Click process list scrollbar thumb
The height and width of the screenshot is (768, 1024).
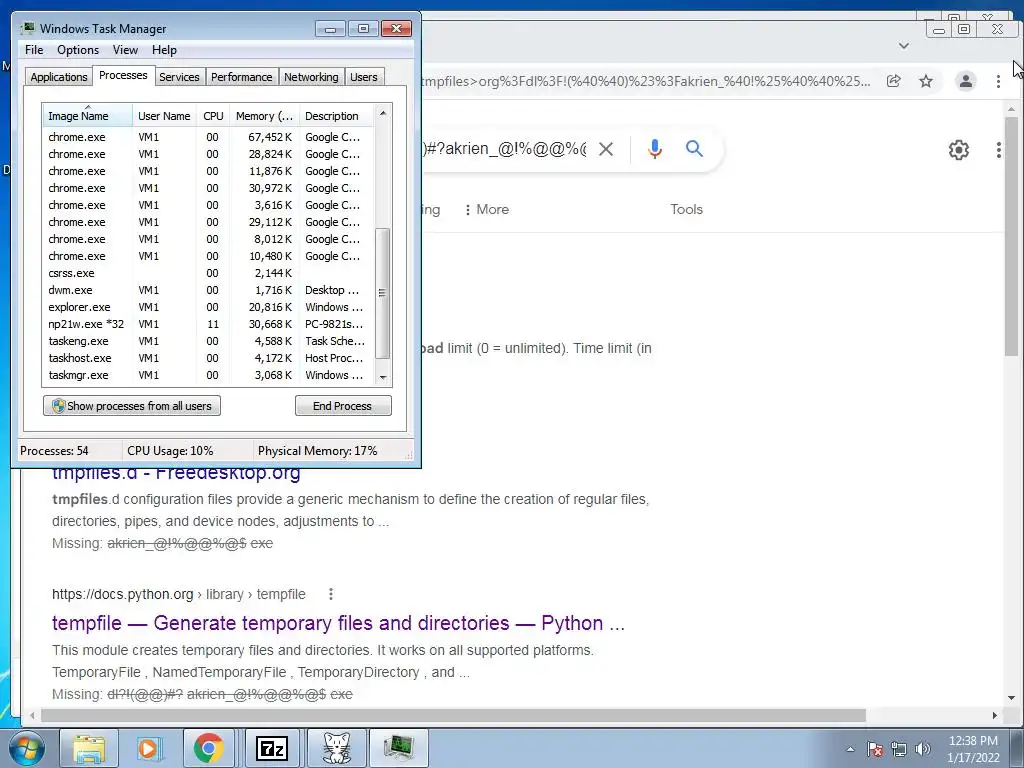pyautogui.click(x=383, y=293)
